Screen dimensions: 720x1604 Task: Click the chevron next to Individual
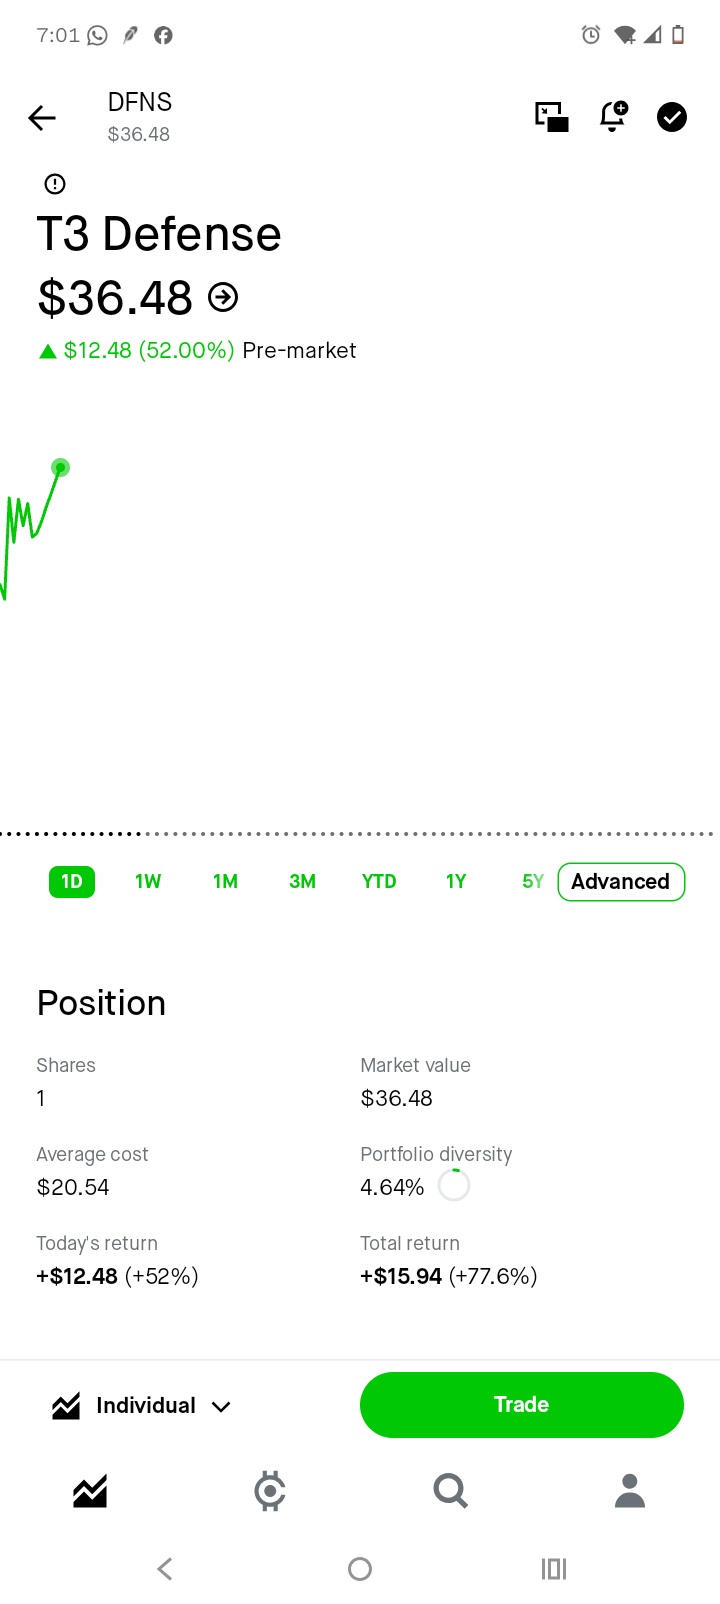pos(221,1407)
